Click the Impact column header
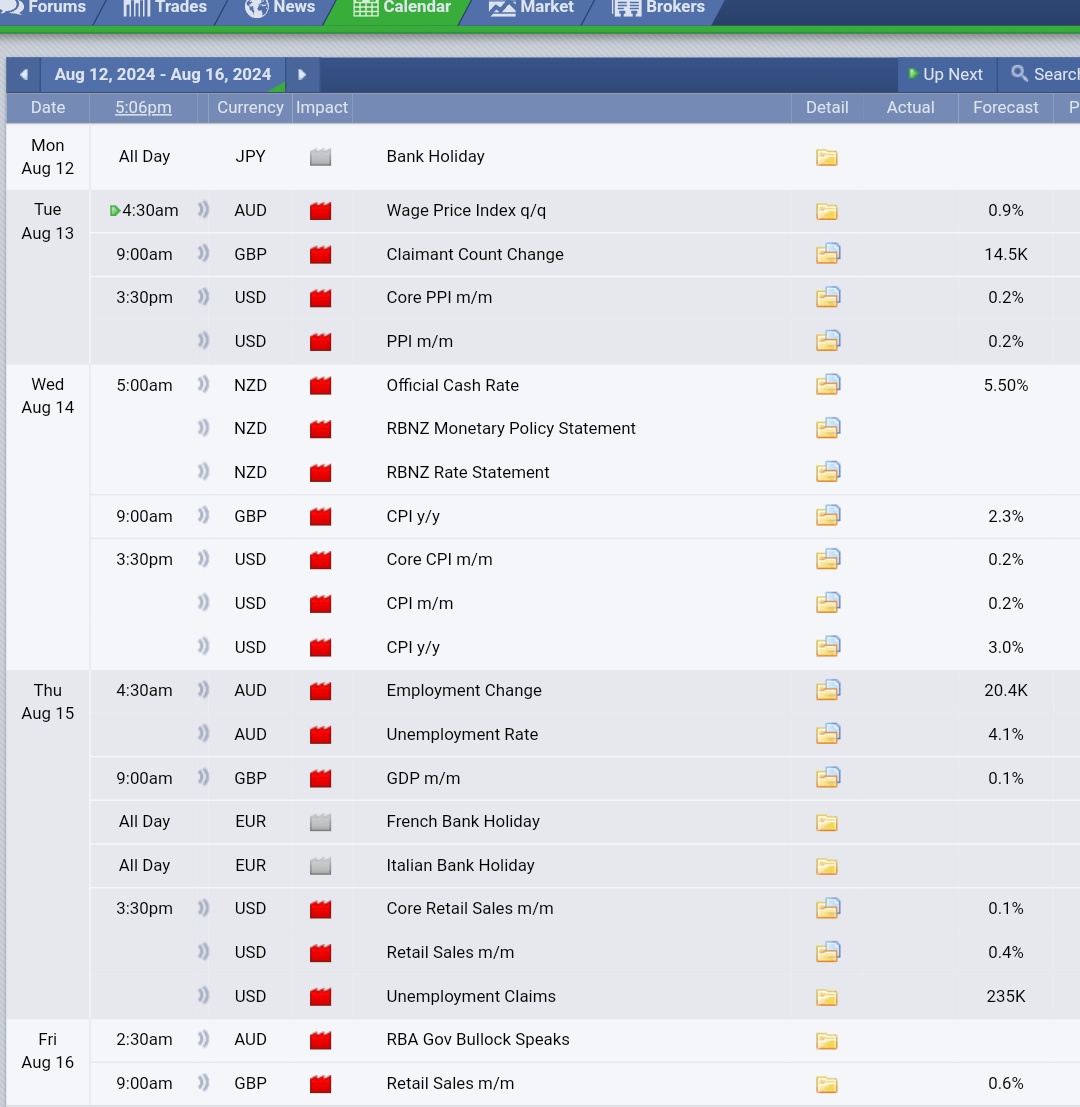Viewport: 1080px width, 1107px height. 322,107
